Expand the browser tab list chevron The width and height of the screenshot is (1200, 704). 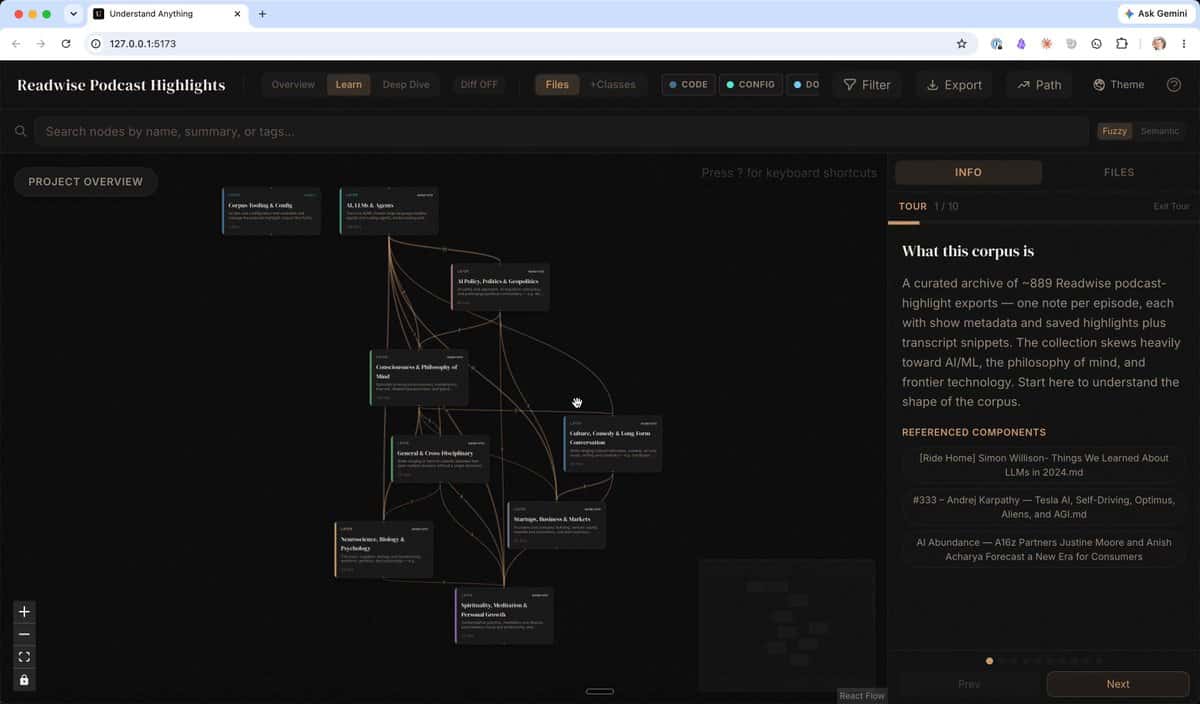coord(73,14)
